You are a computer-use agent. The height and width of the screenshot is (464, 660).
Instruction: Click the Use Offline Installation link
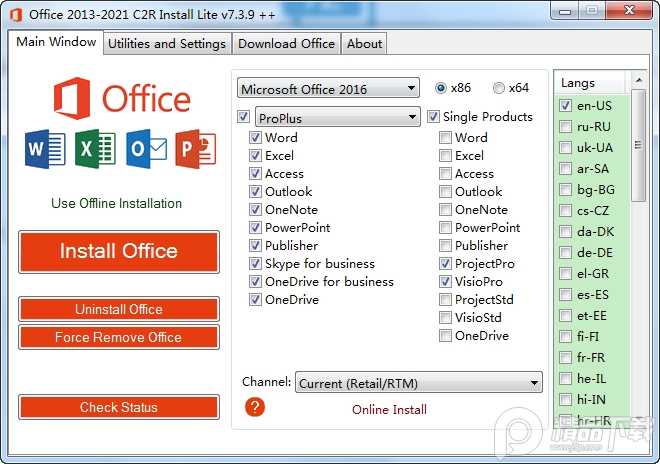click(x=117, y=203)
